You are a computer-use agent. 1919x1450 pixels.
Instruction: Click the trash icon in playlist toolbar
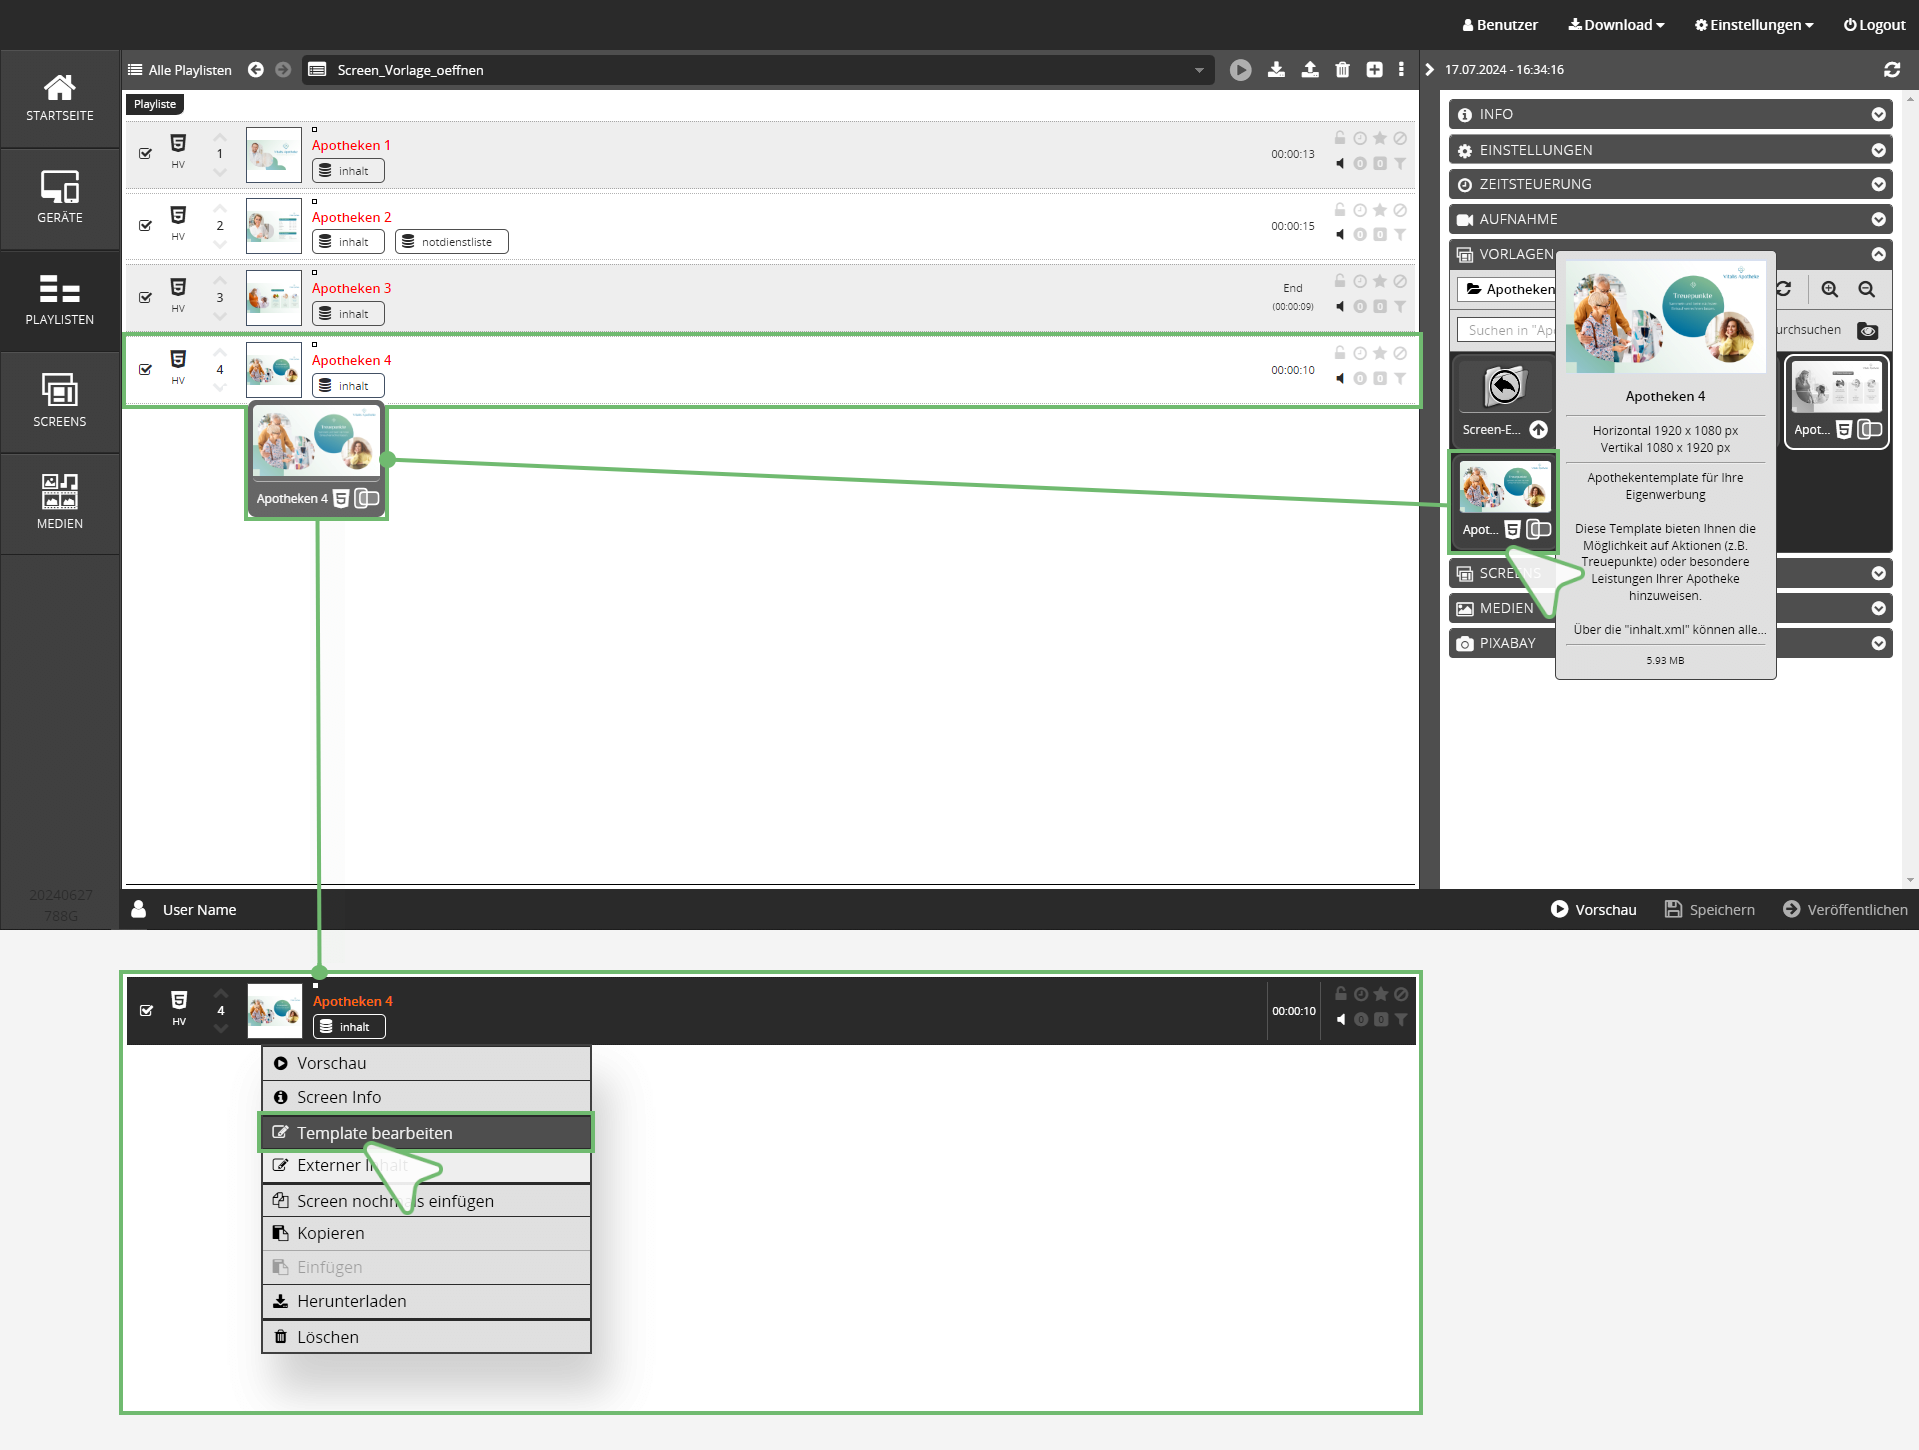(1342, 70)
